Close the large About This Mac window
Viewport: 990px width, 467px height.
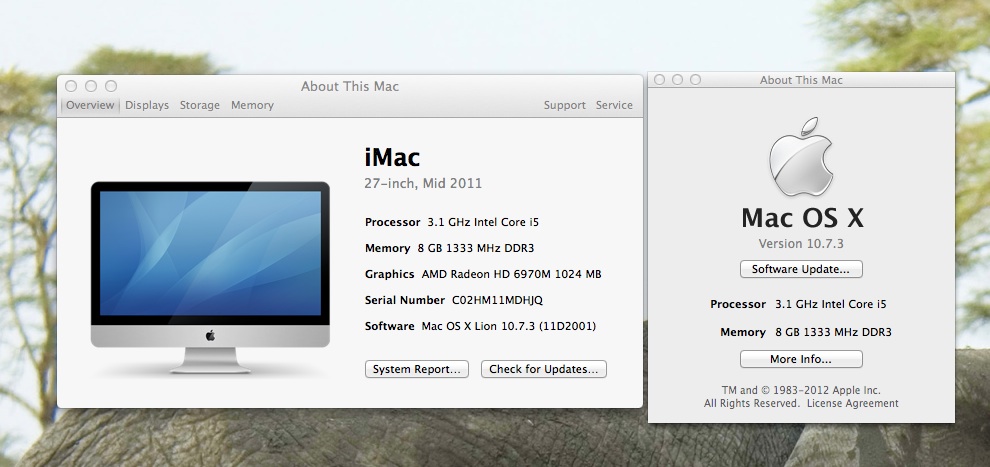point(71,86)
